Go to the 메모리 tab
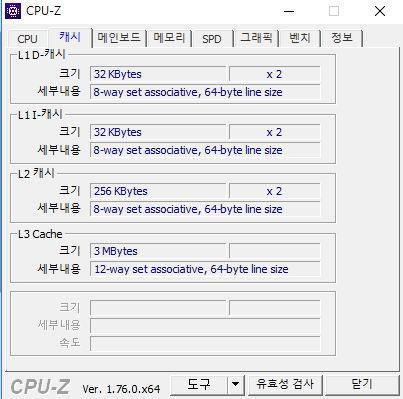403x399 pixels. tap(169, 38)
